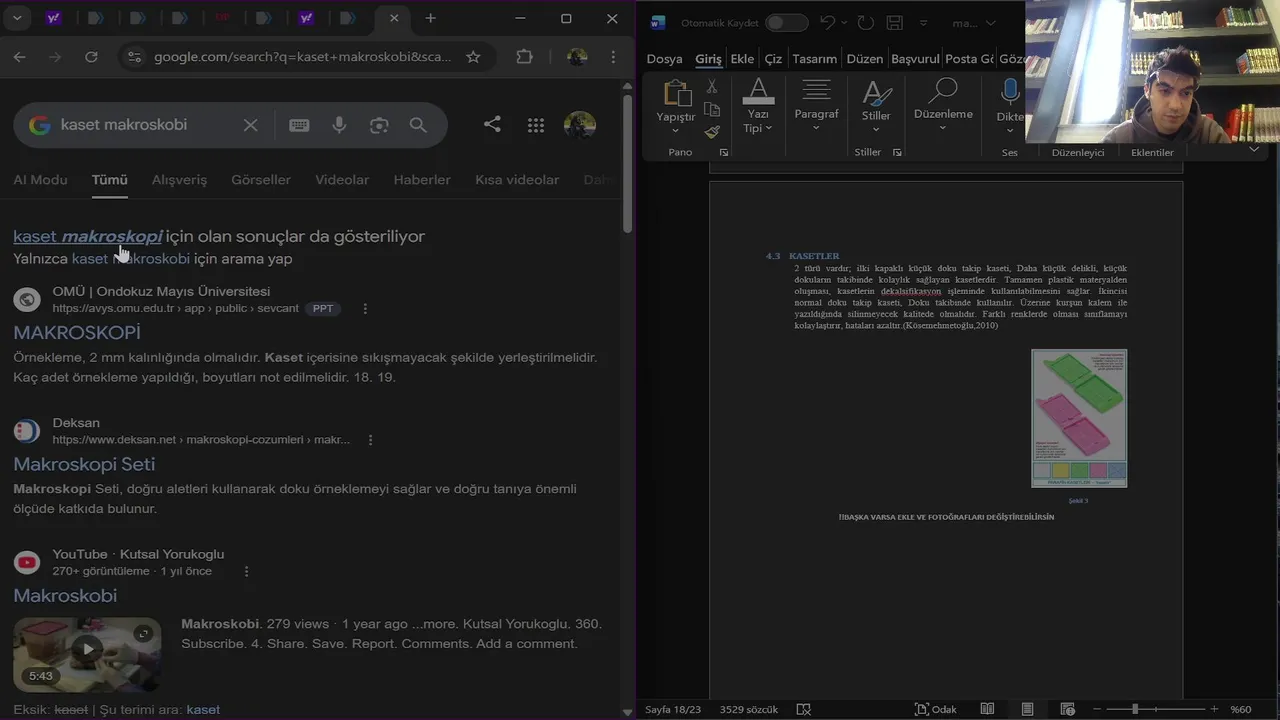Zoom in with the plus in Word
The width and height of the screenshot is (1280, 720).
click(1215, 709)
